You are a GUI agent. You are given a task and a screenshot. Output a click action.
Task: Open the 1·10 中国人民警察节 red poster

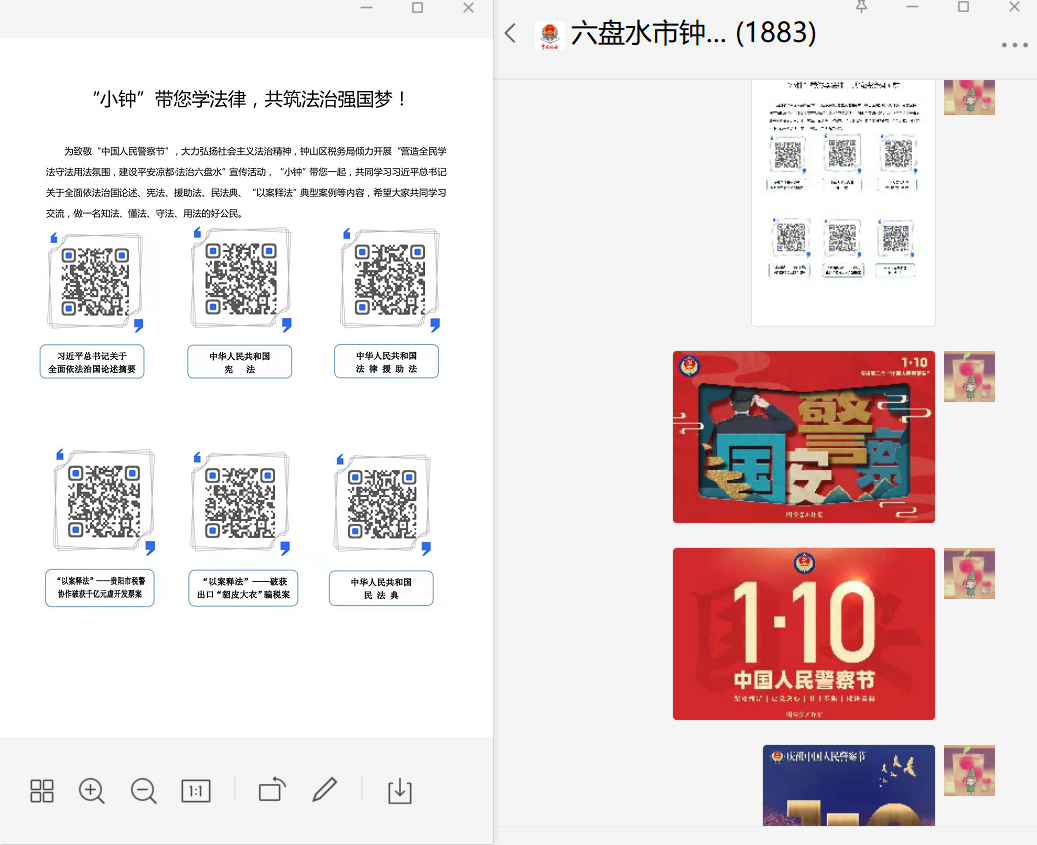pyautogui.click(x=804, y=633)
